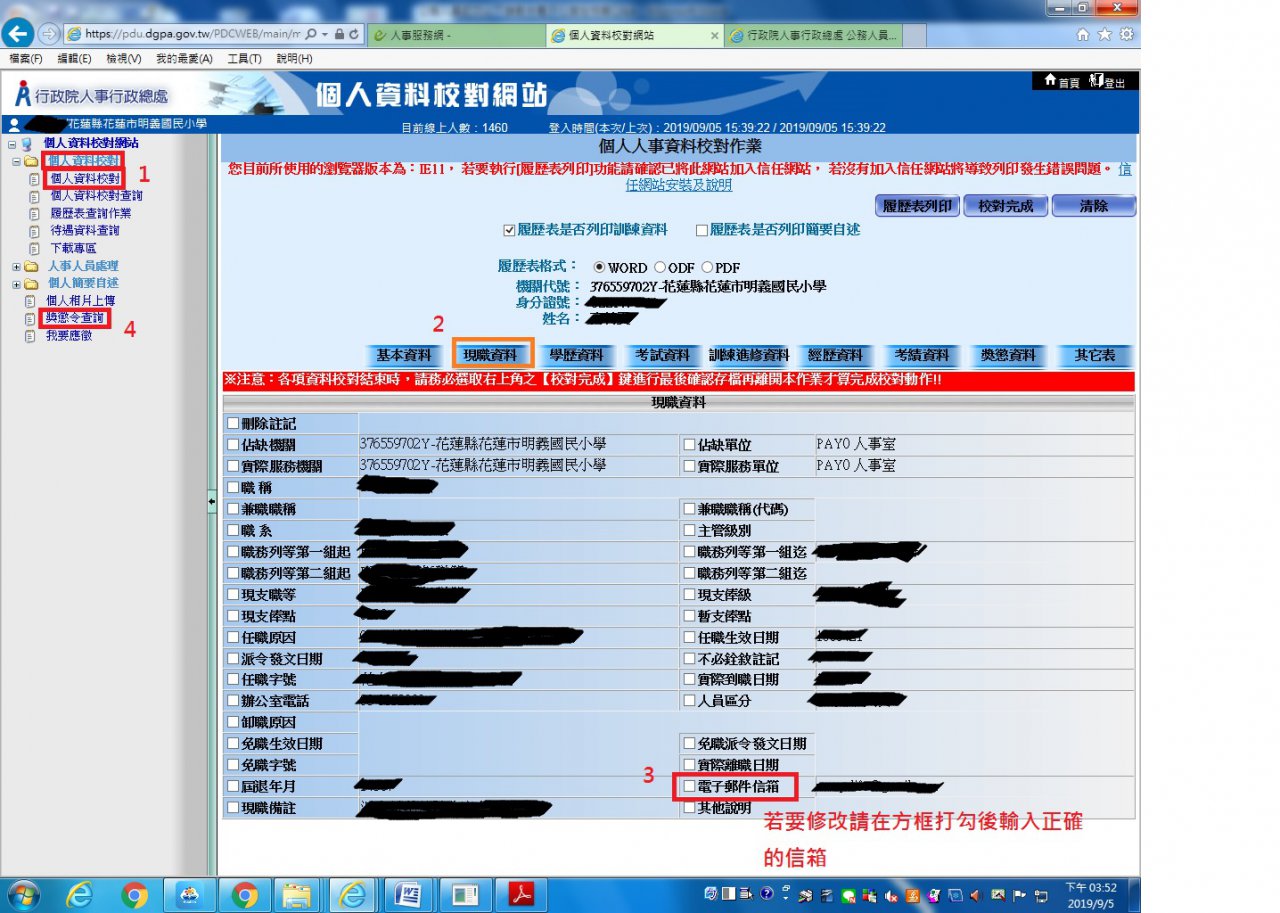The width and height of the screenshot is (1280, 913).
Task: Click the 履歷表列印 button
Action: point(917,206)
